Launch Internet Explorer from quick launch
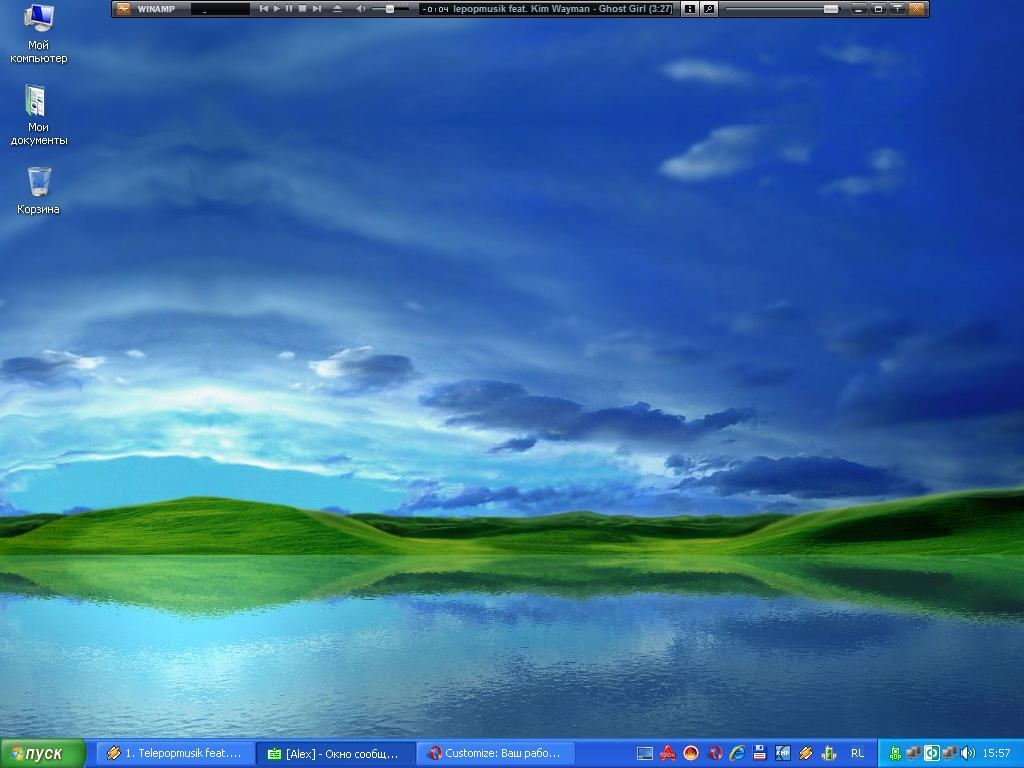 (x=737, y=753)
